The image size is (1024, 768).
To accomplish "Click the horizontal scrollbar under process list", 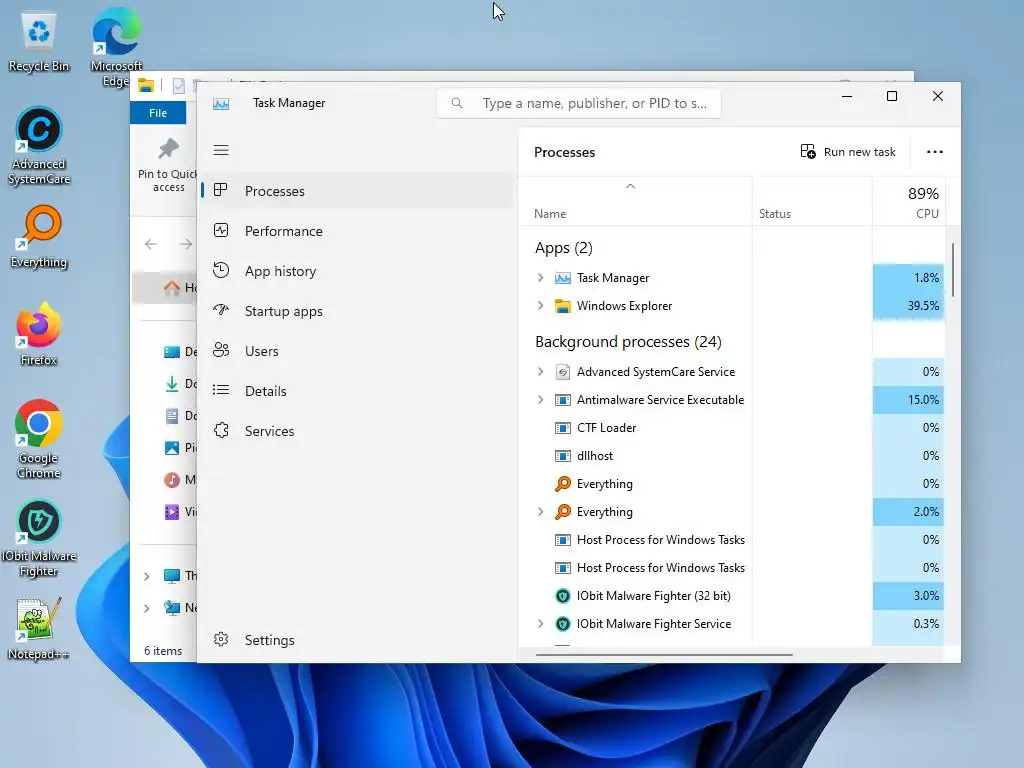I will coord(664,654).
